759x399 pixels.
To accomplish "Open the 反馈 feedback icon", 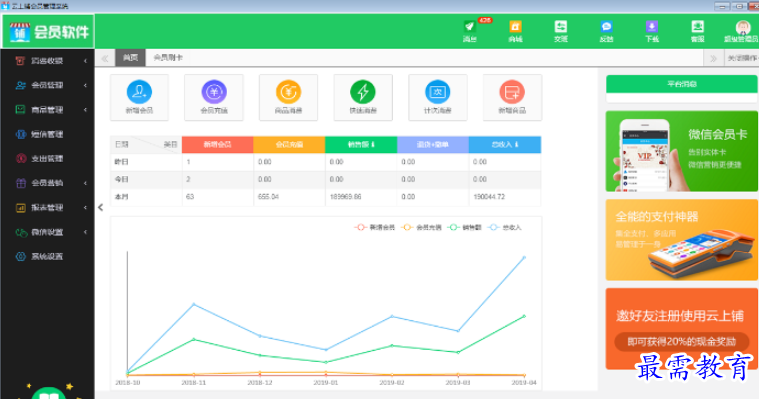I will click(606, 31).
